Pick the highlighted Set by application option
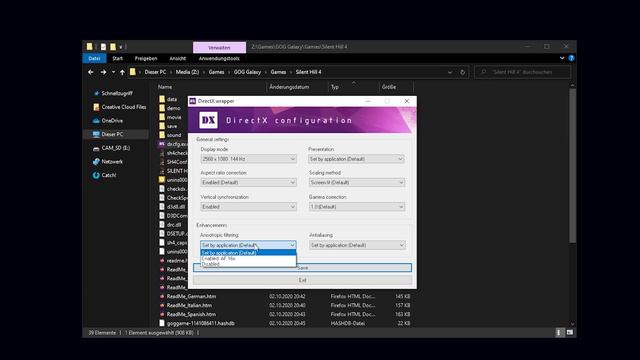This screenshot has width=640, height=360. [x=248, y=253]
